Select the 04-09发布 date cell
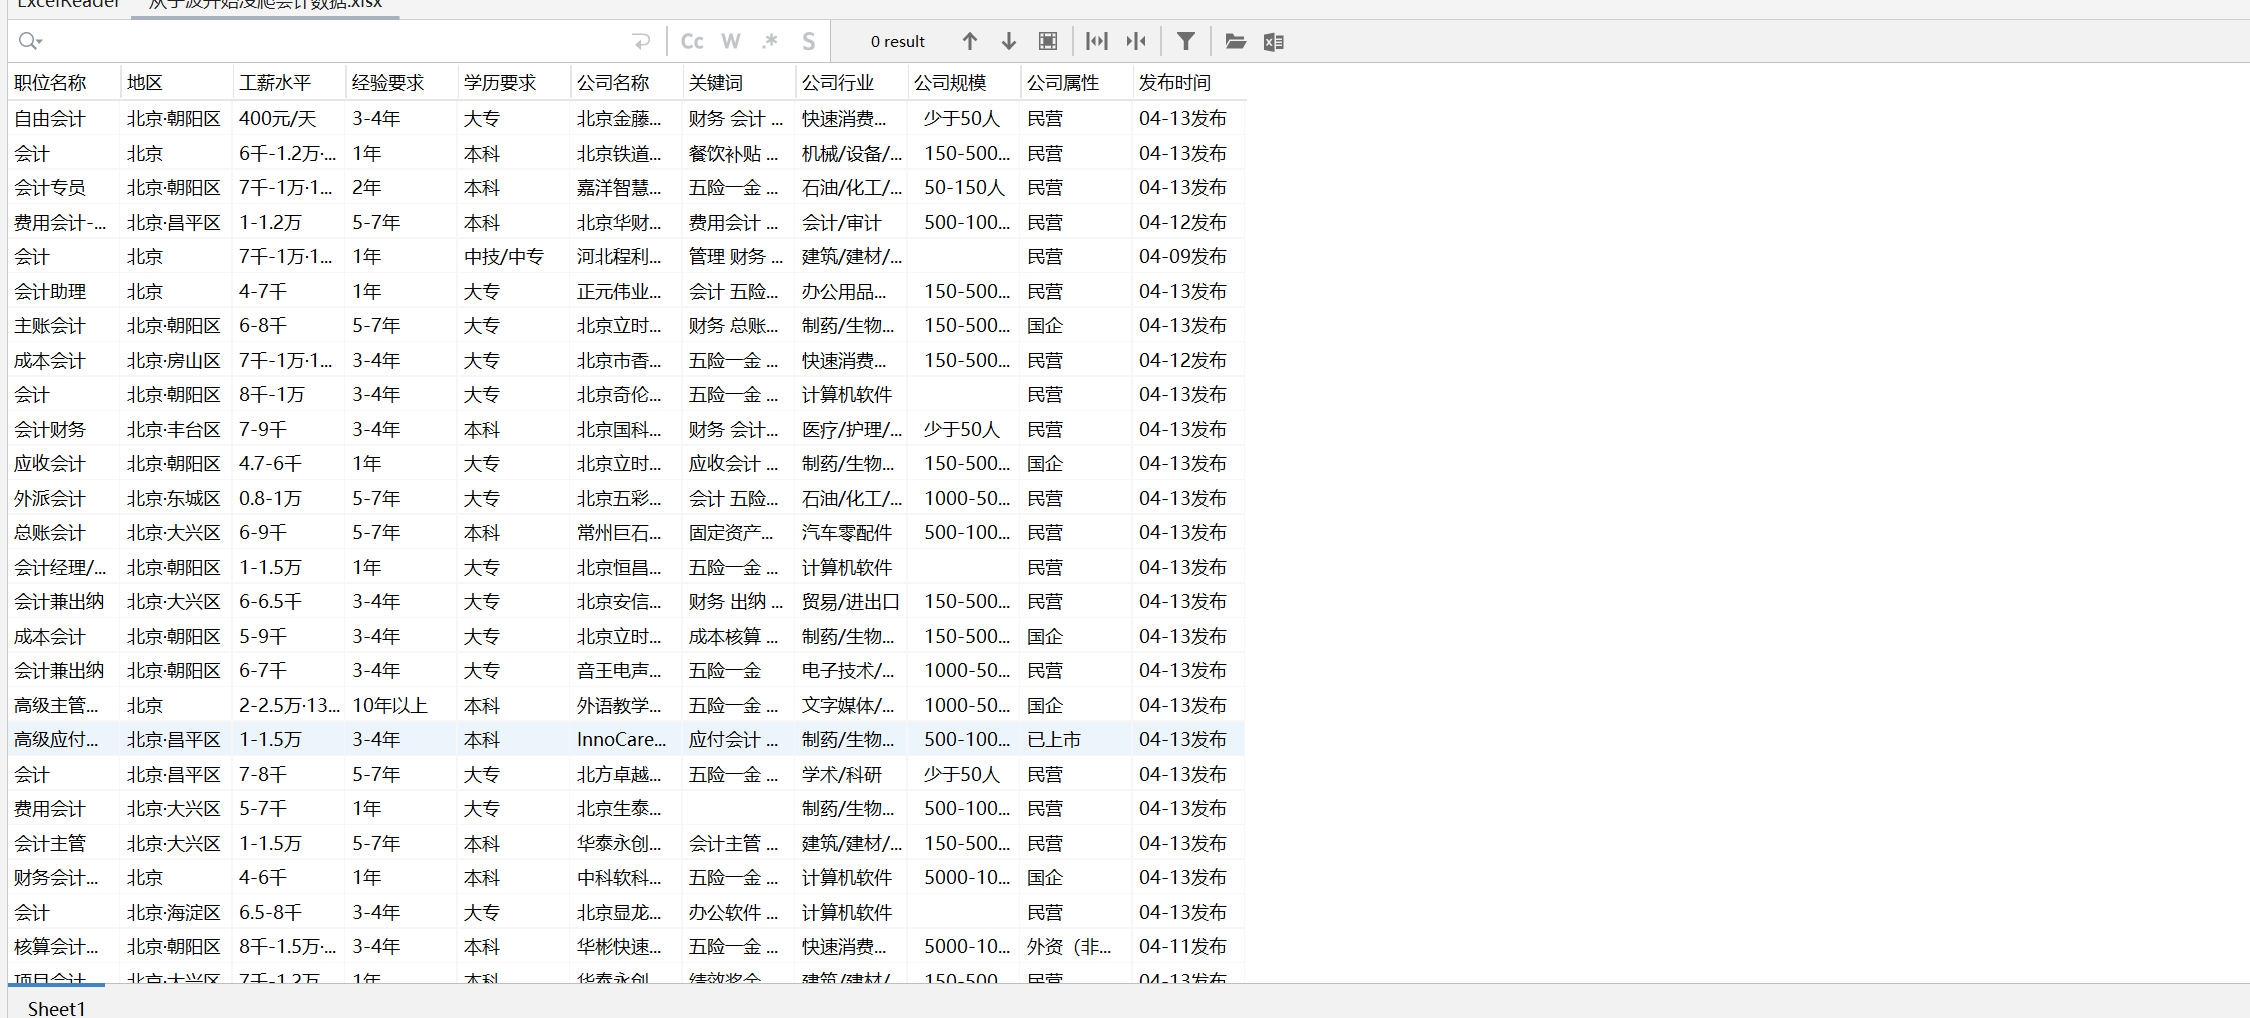Viewport: 2250px width, 1018px height. (x=1189, y=256)
